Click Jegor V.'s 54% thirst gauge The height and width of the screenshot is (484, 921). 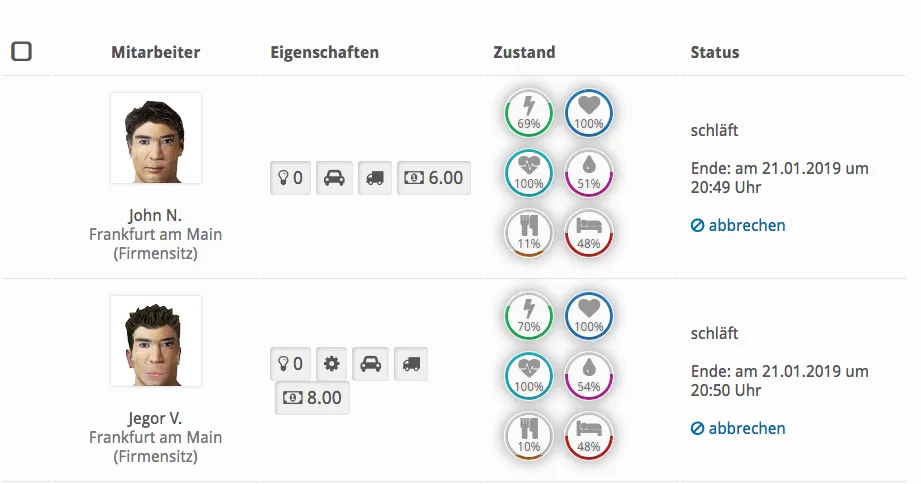pyautogui.click(x=589, y=375)
